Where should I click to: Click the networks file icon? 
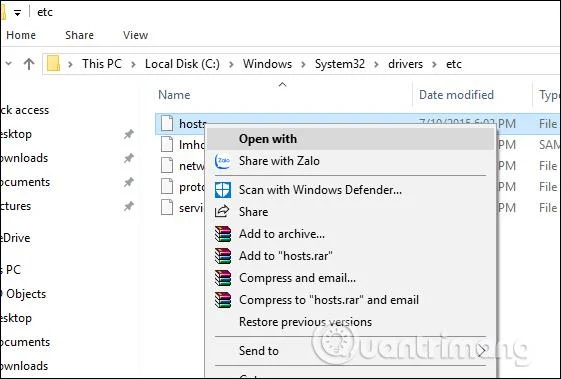(x=167, y=165)
